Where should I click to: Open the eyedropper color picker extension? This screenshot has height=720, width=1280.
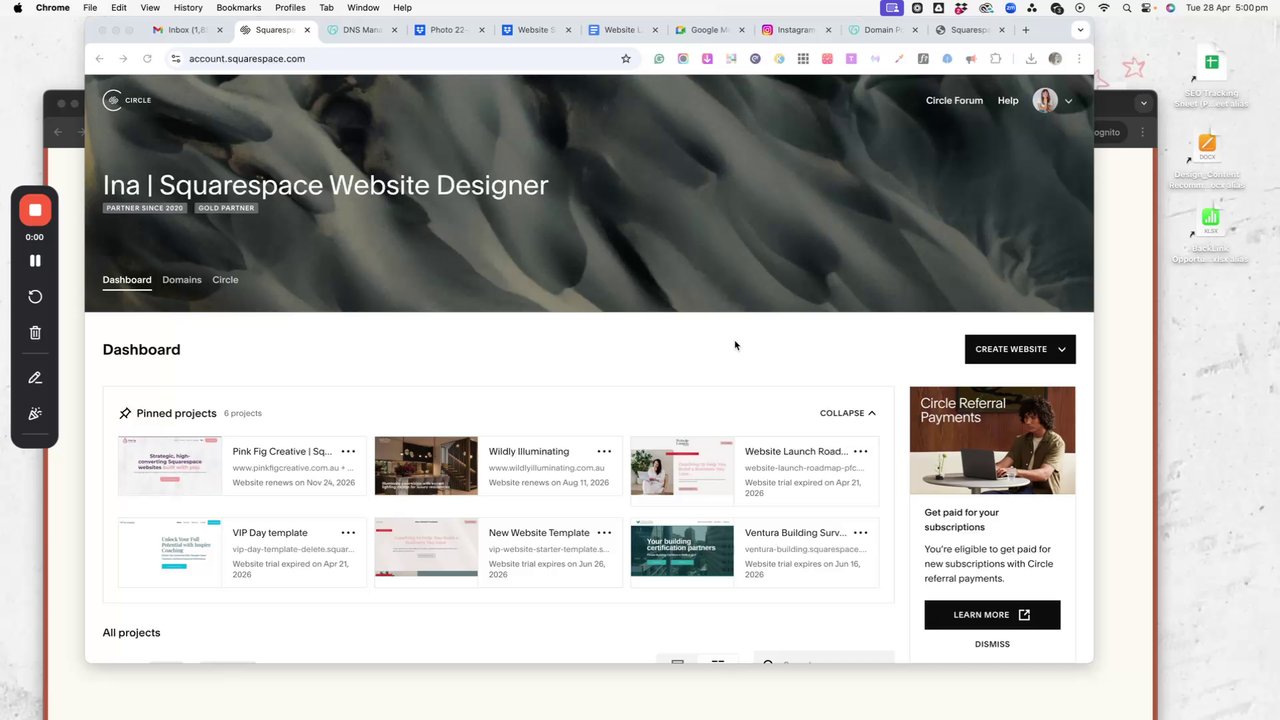(899, 59)
